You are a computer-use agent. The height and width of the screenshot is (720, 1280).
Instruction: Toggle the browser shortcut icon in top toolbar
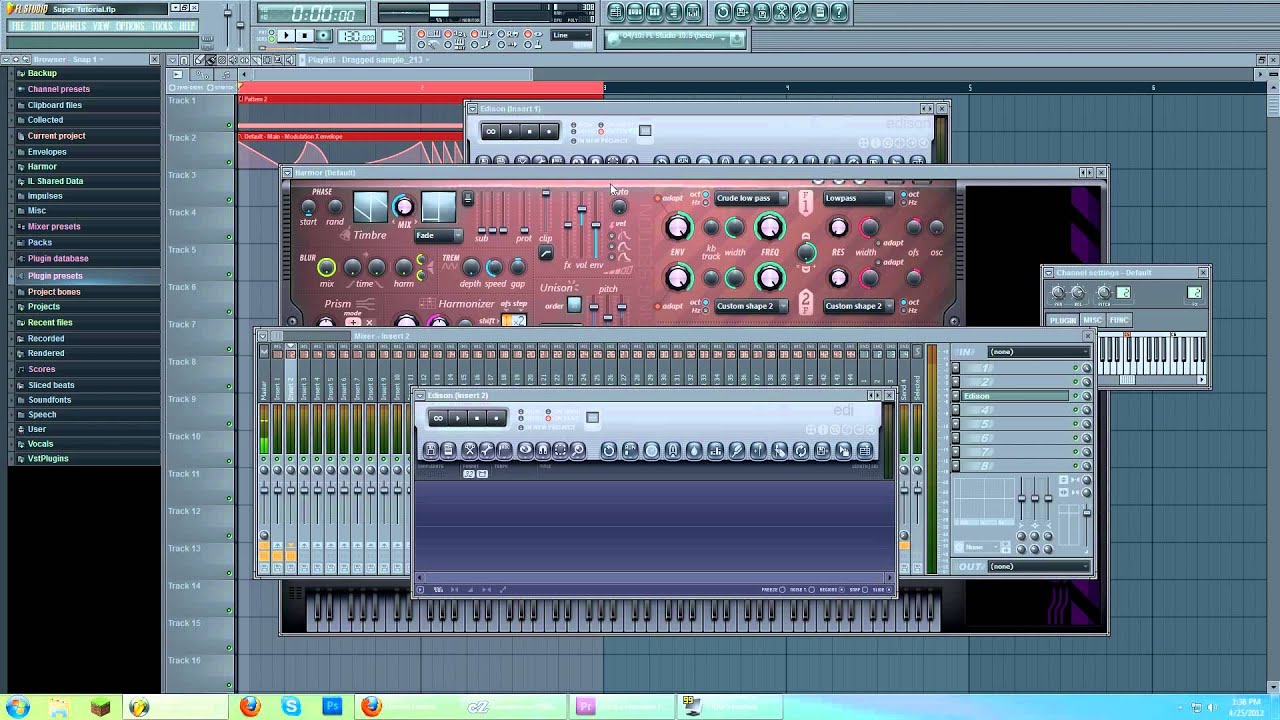click(x=673, y=12)
